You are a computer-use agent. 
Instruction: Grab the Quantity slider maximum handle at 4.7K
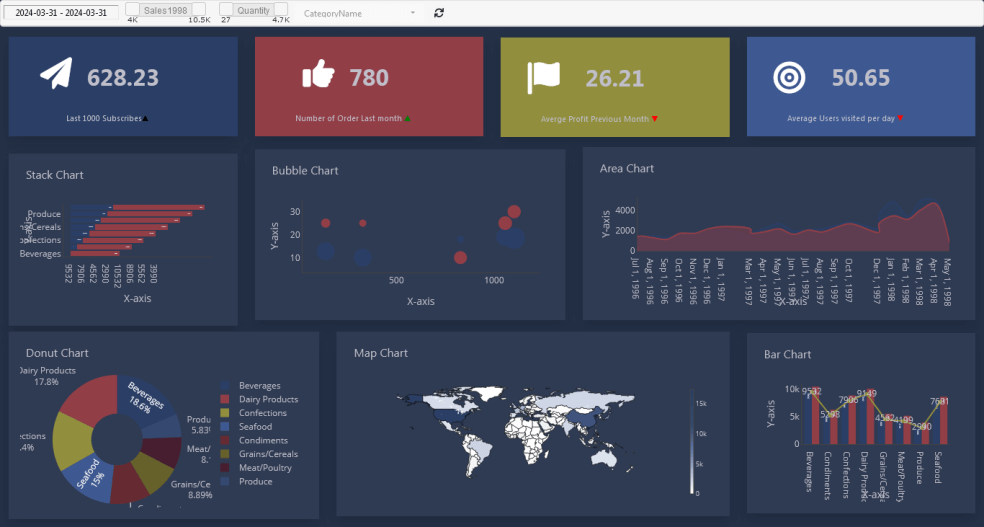pos(281,9)
